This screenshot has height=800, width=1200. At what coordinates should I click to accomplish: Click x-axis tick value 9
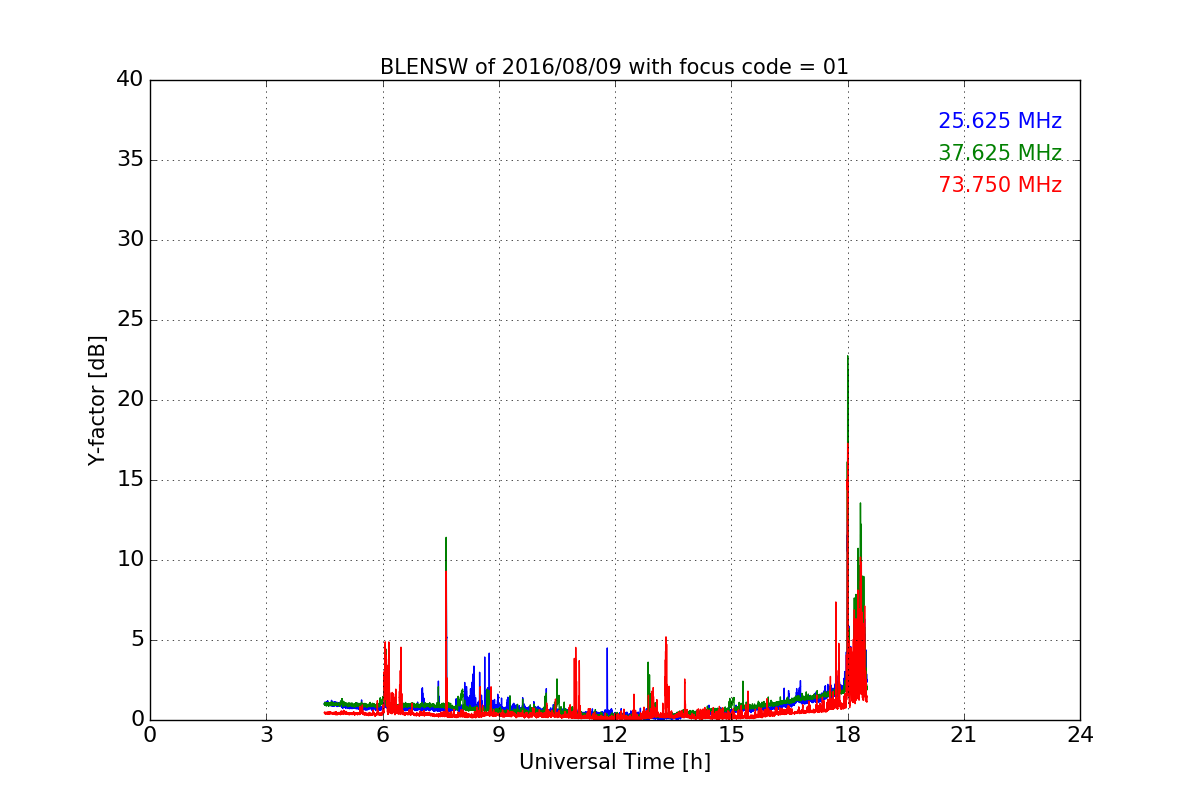pos(499,735)
